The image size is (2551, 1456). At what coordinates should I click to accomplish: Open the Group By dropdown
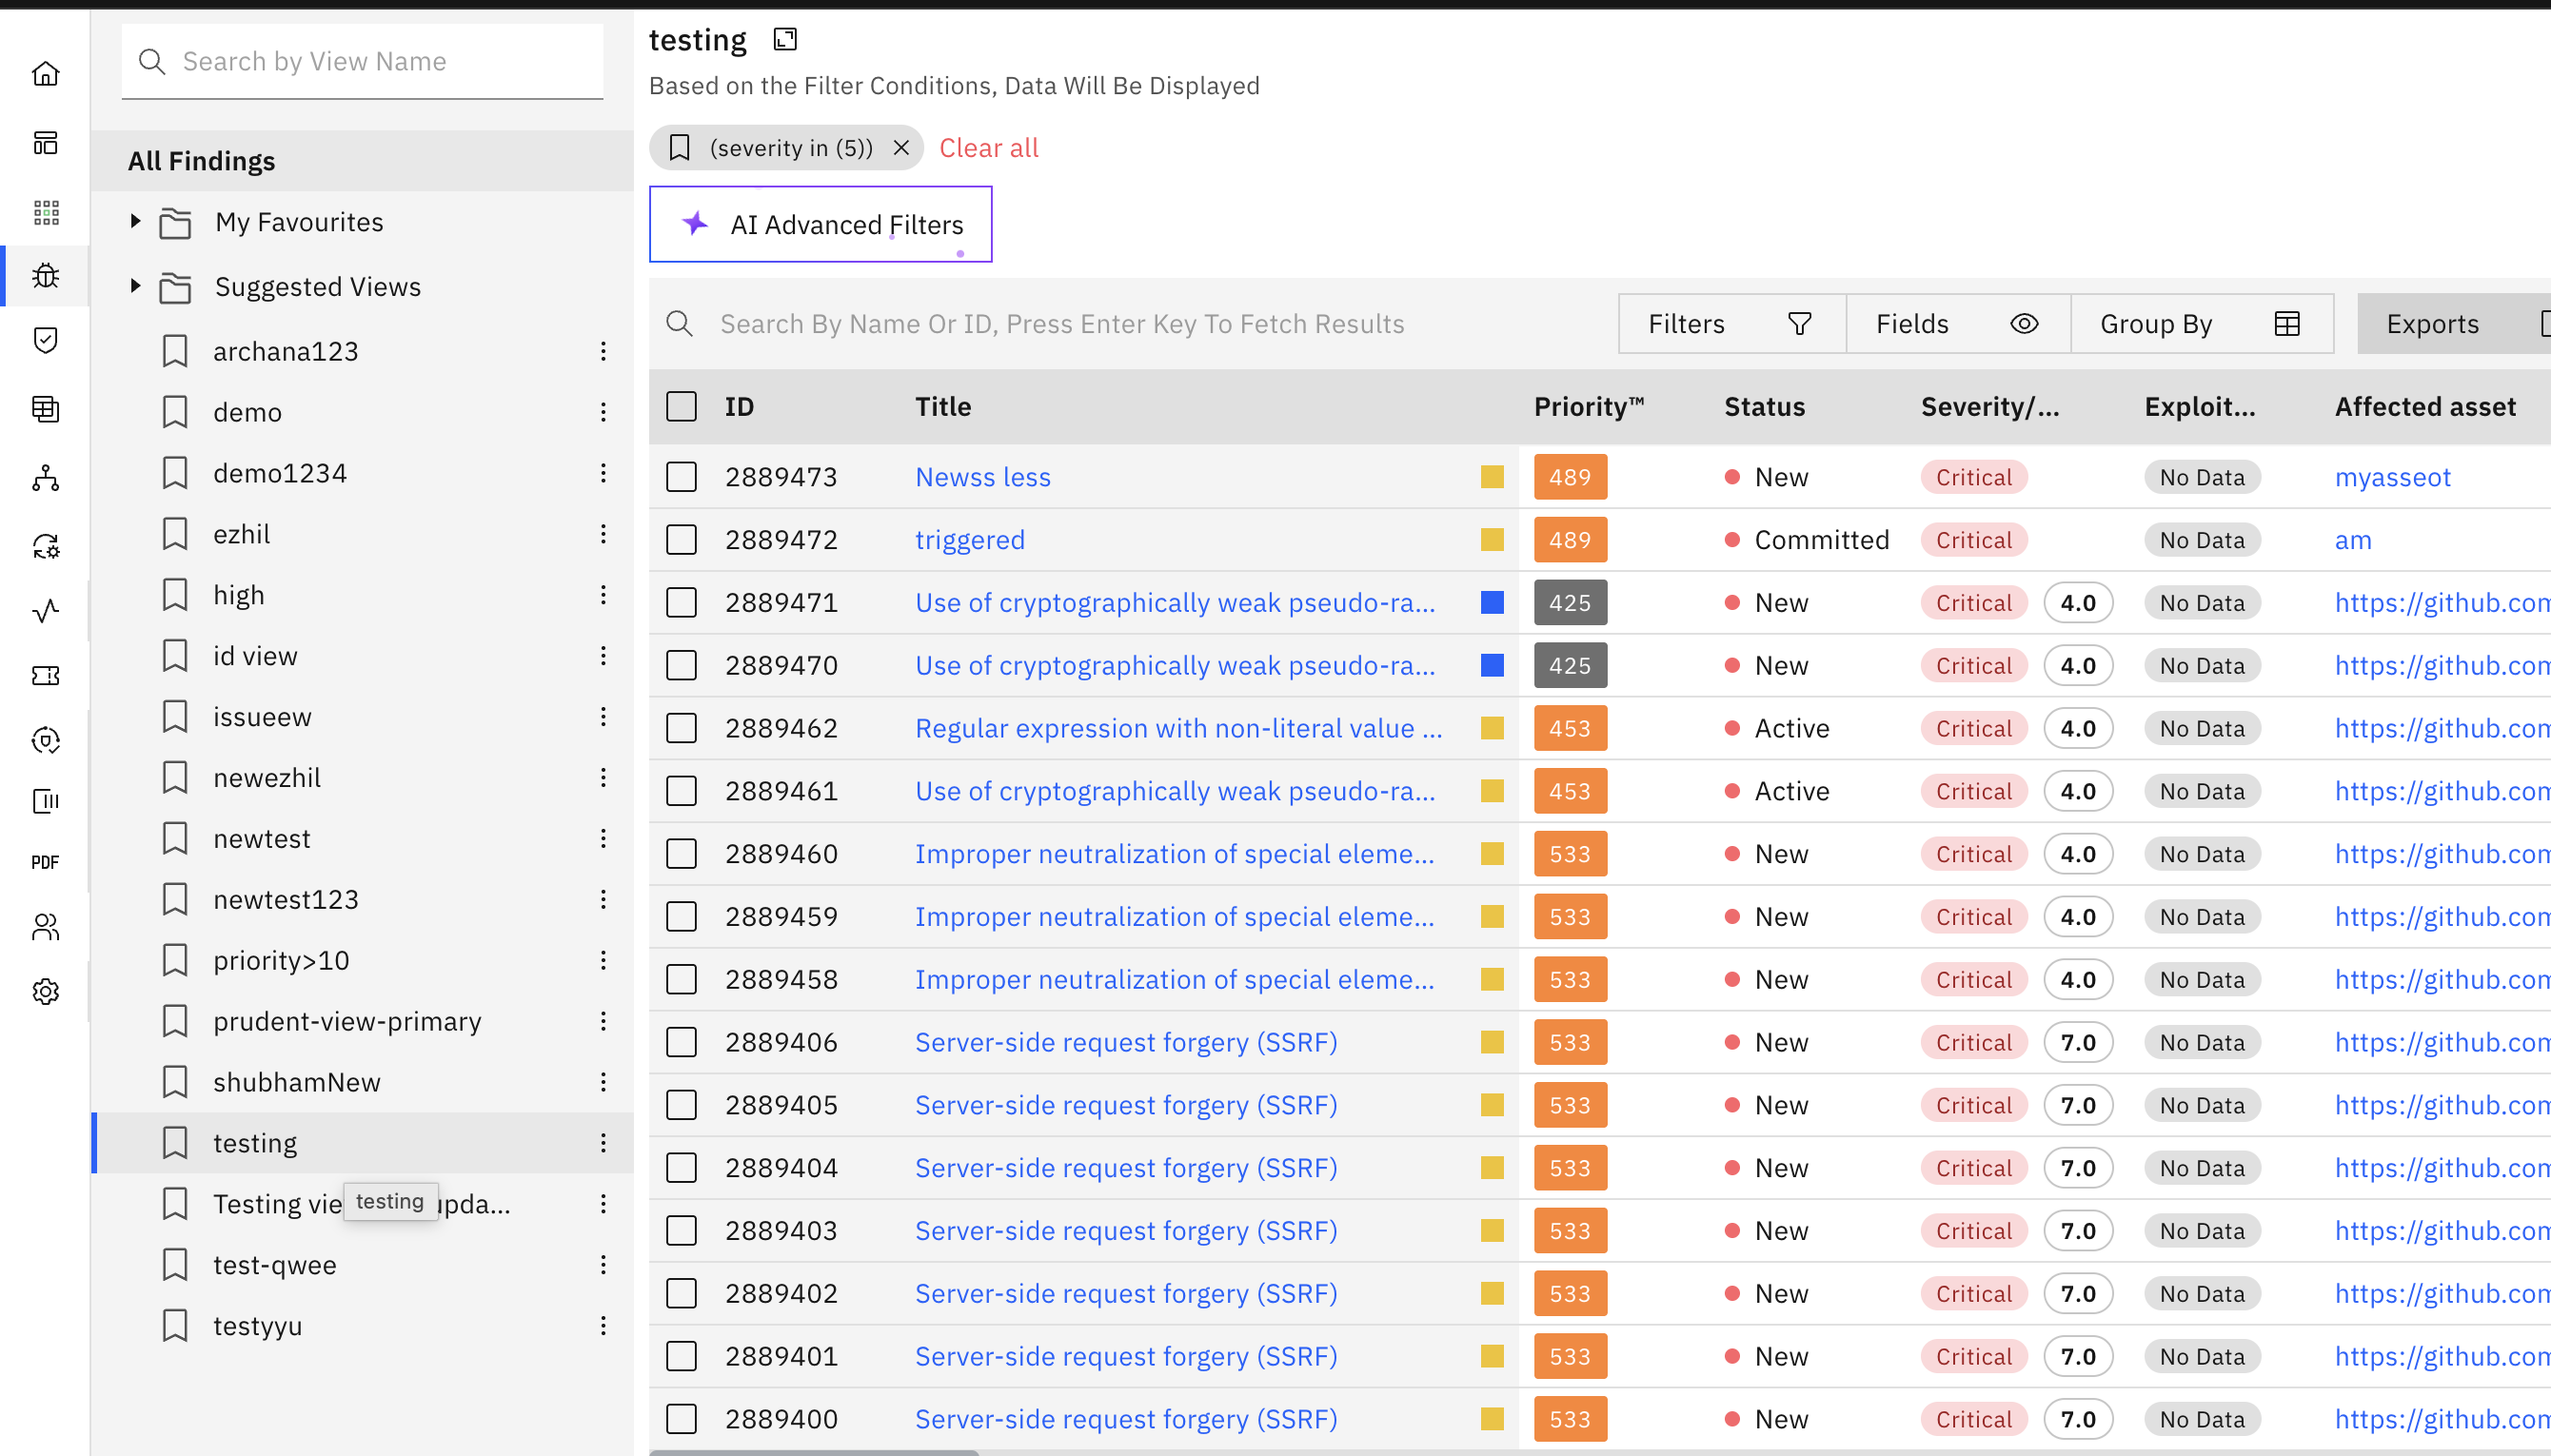pos(2200,323)
